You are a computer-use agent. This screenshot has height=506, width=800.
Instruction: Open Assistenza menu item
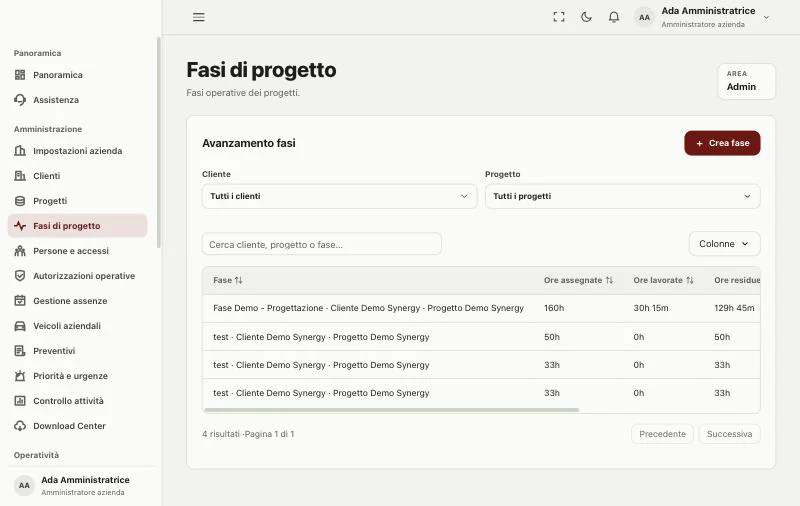(77, 100)
